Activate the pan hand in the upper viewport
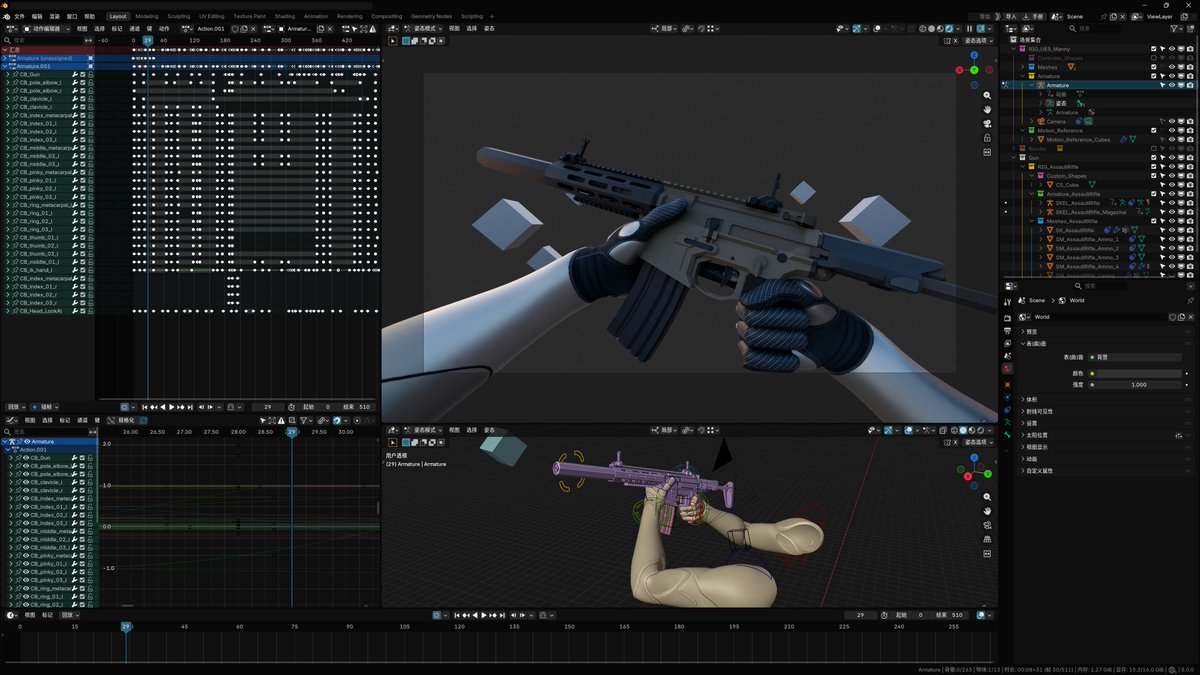 pos(988,109)
